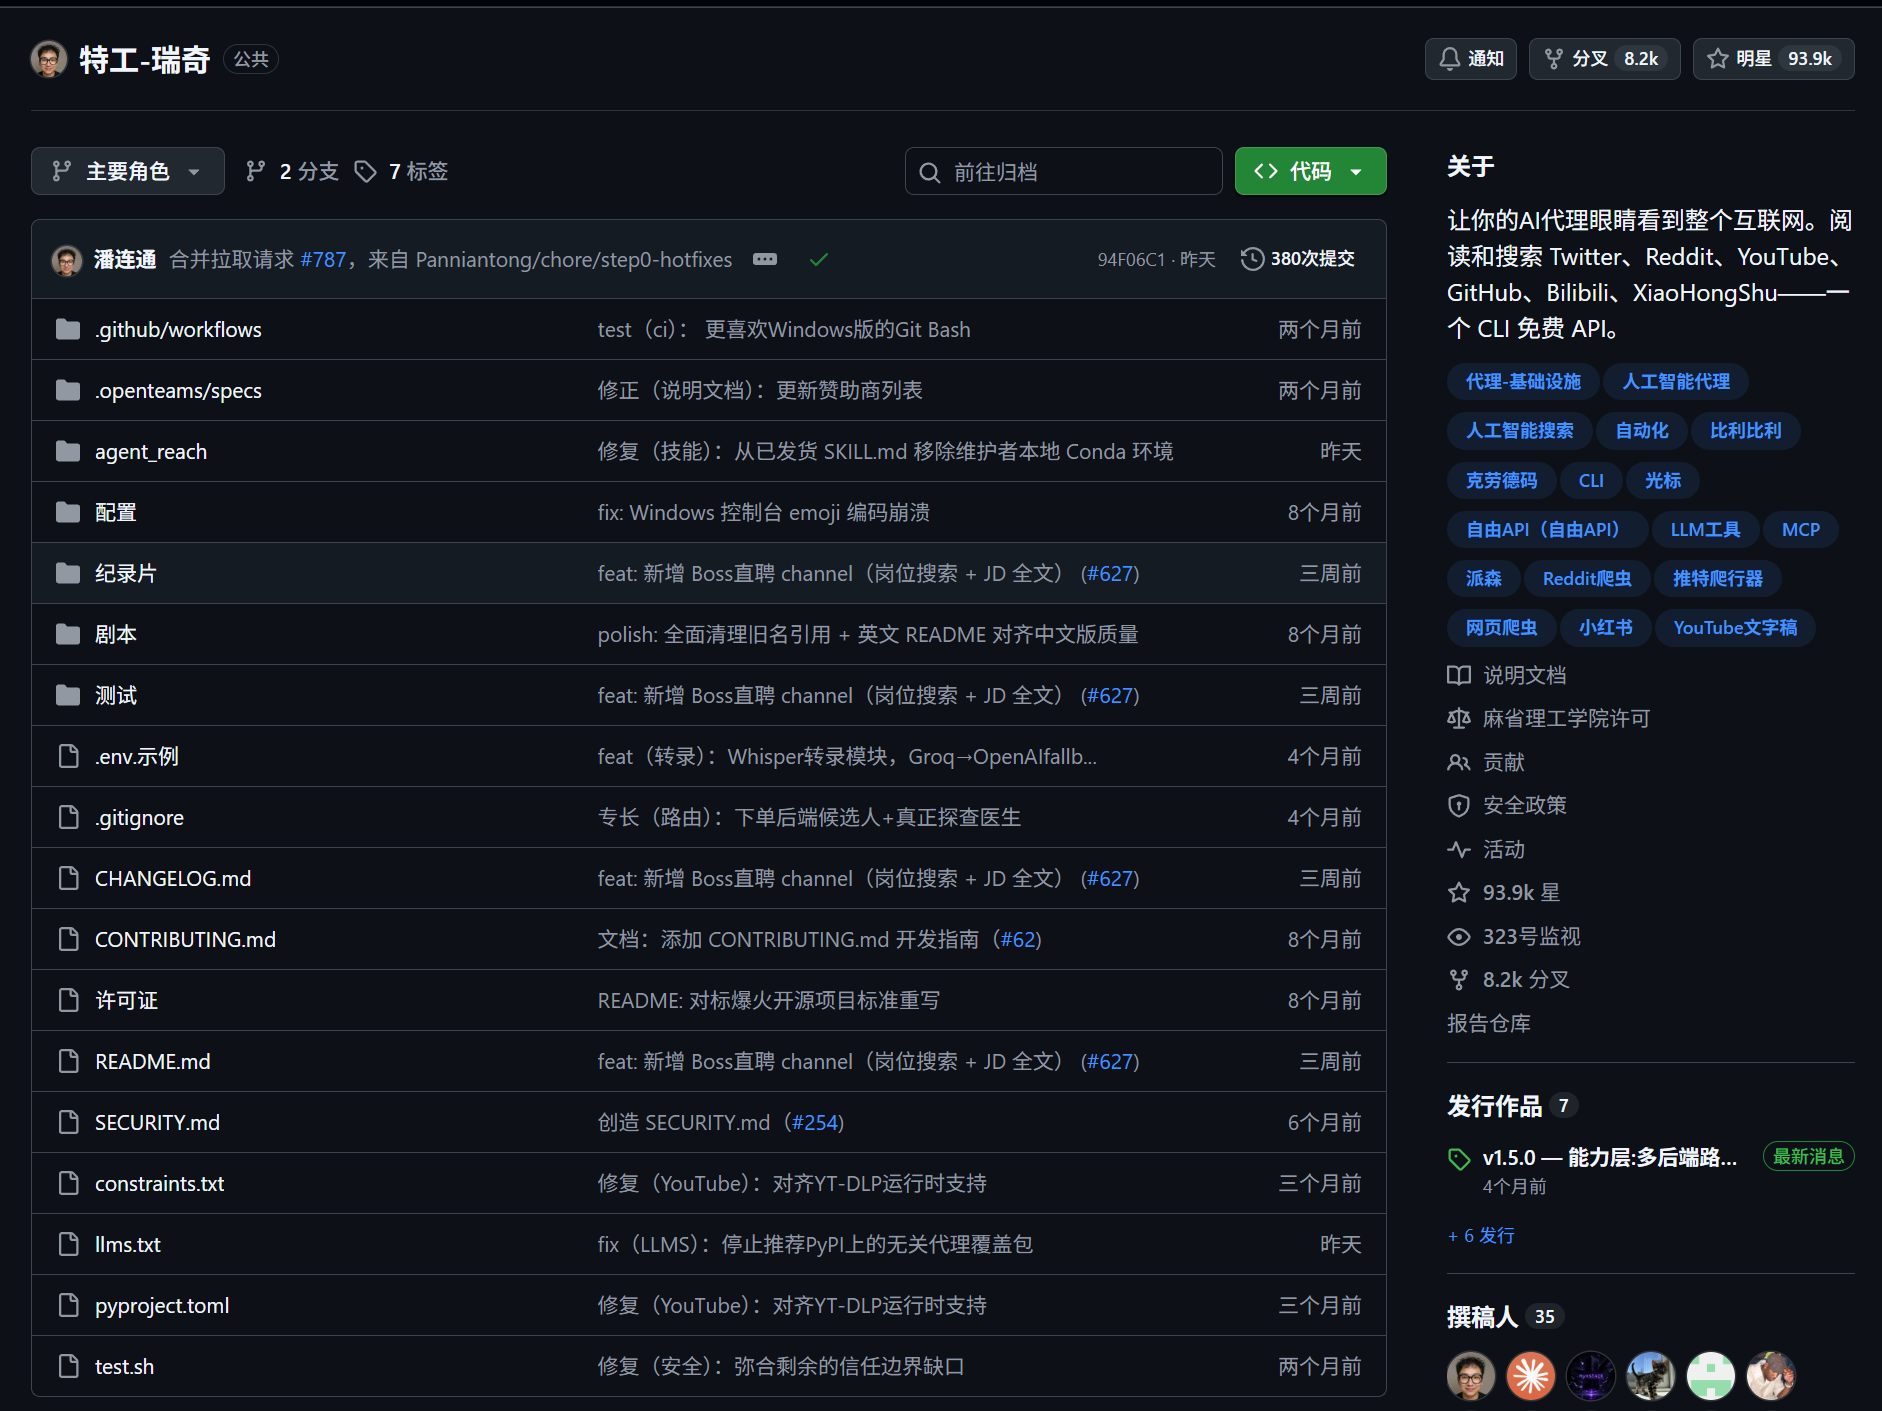
Task: View 93.9k 星 stargazers
Action: tap(1504, 893)
